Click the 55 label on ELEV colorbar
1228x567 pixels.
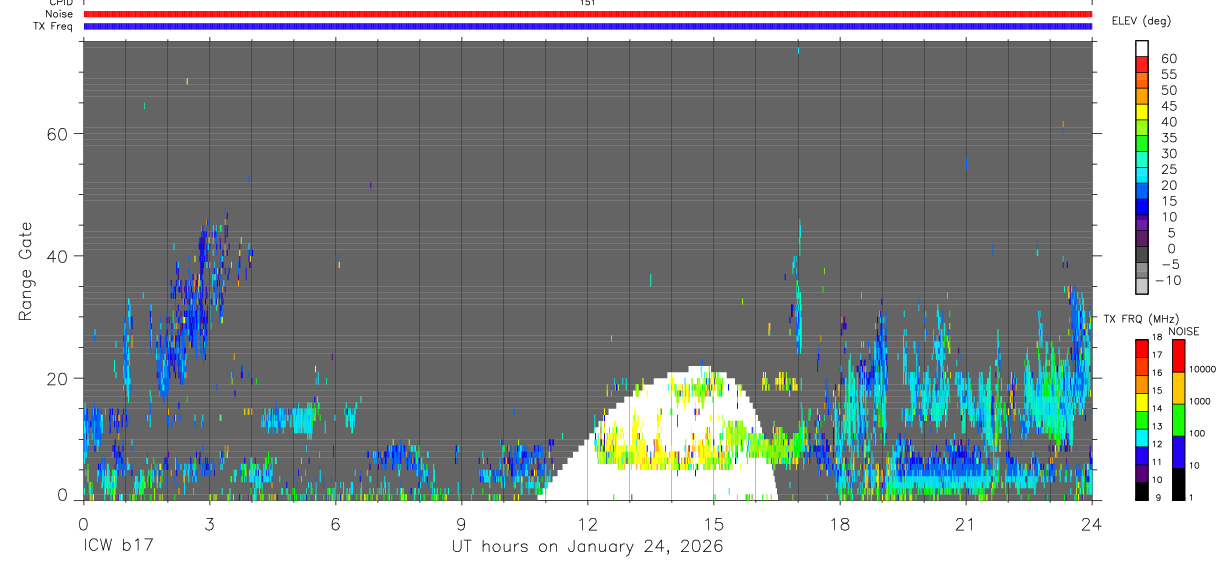tap(1168, 75)
